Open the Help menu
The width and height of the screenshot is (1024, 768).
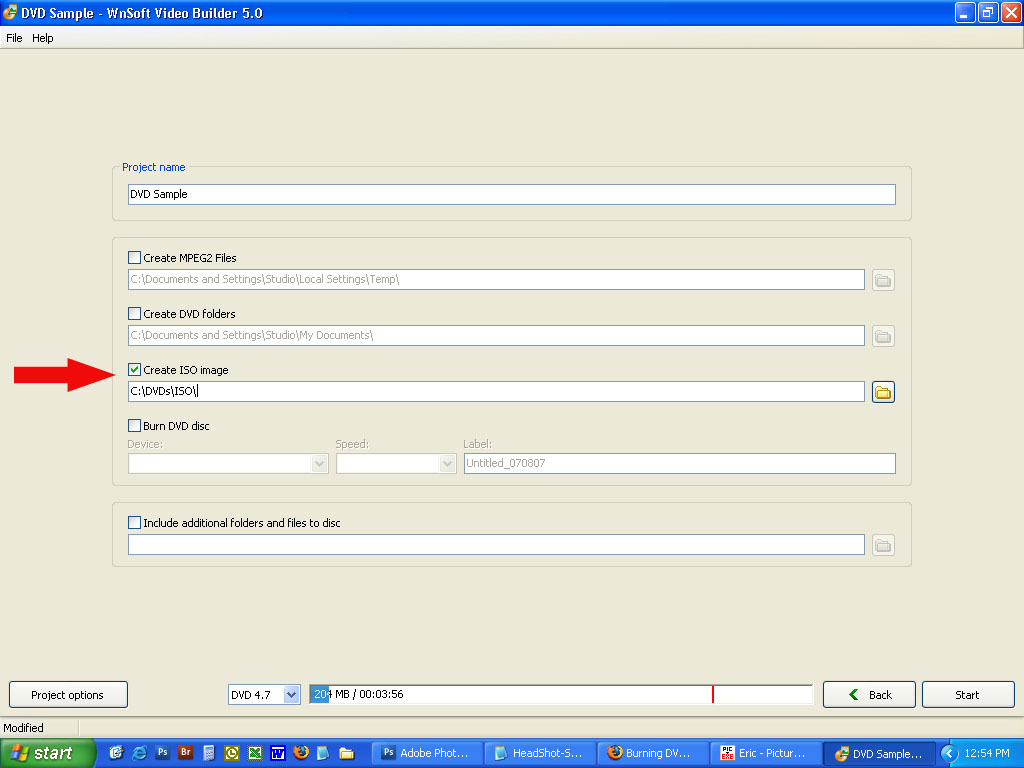pyautogui.click(x=43, y=38)
